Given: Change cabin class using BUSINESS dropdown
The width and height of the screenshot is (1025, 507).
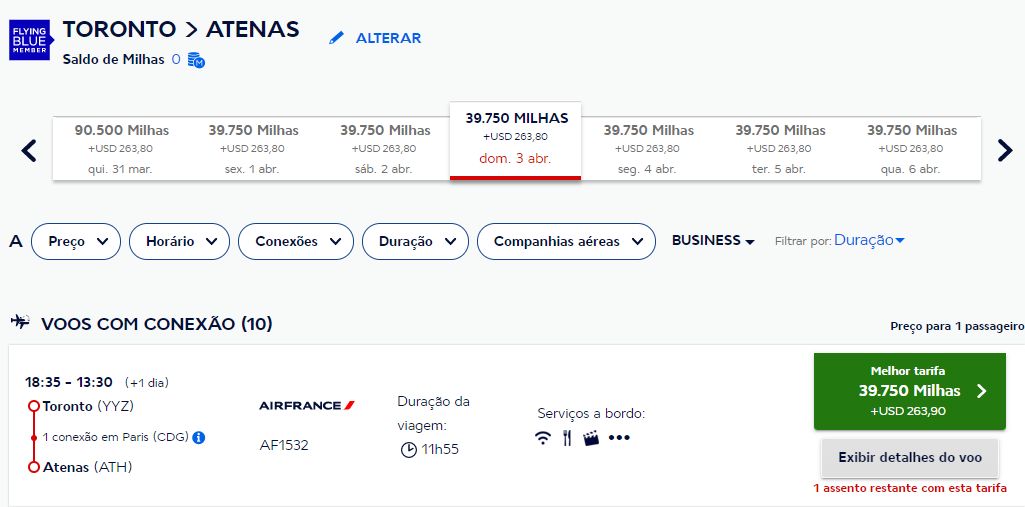Looking at the screenshot, I should tap(713, 240).
